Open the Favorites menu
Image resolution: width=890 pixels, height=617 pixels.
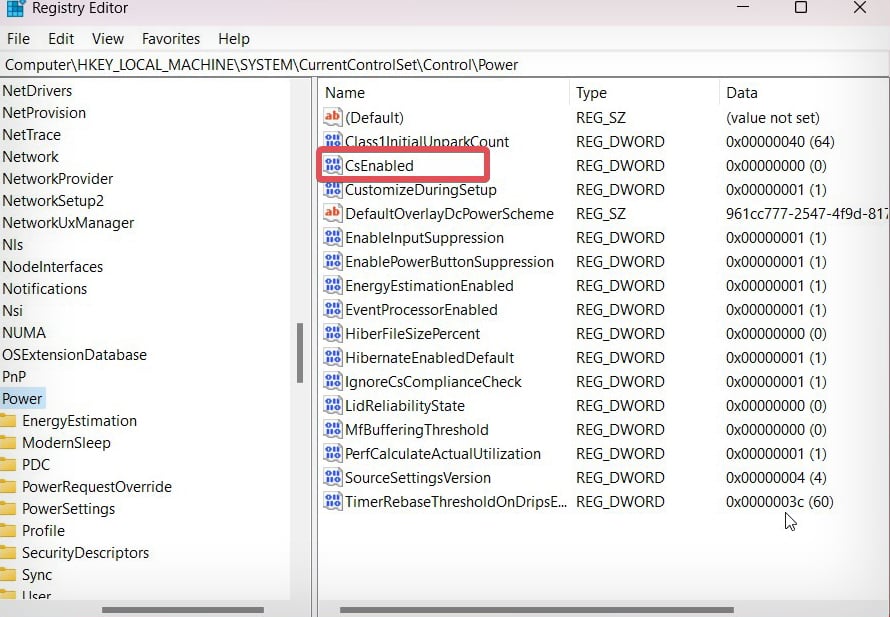tap(171, 39)
